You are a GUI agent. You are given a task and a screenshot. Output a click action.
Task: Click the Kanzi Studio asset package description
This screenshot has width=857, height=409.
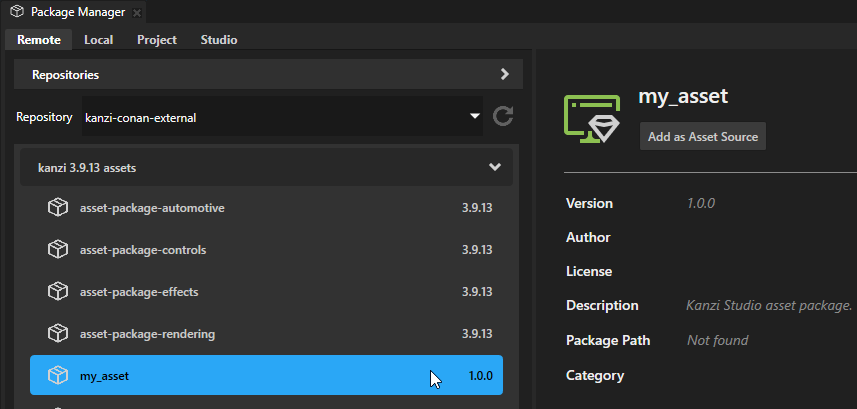pyautogui.click(x=769, y=305)
